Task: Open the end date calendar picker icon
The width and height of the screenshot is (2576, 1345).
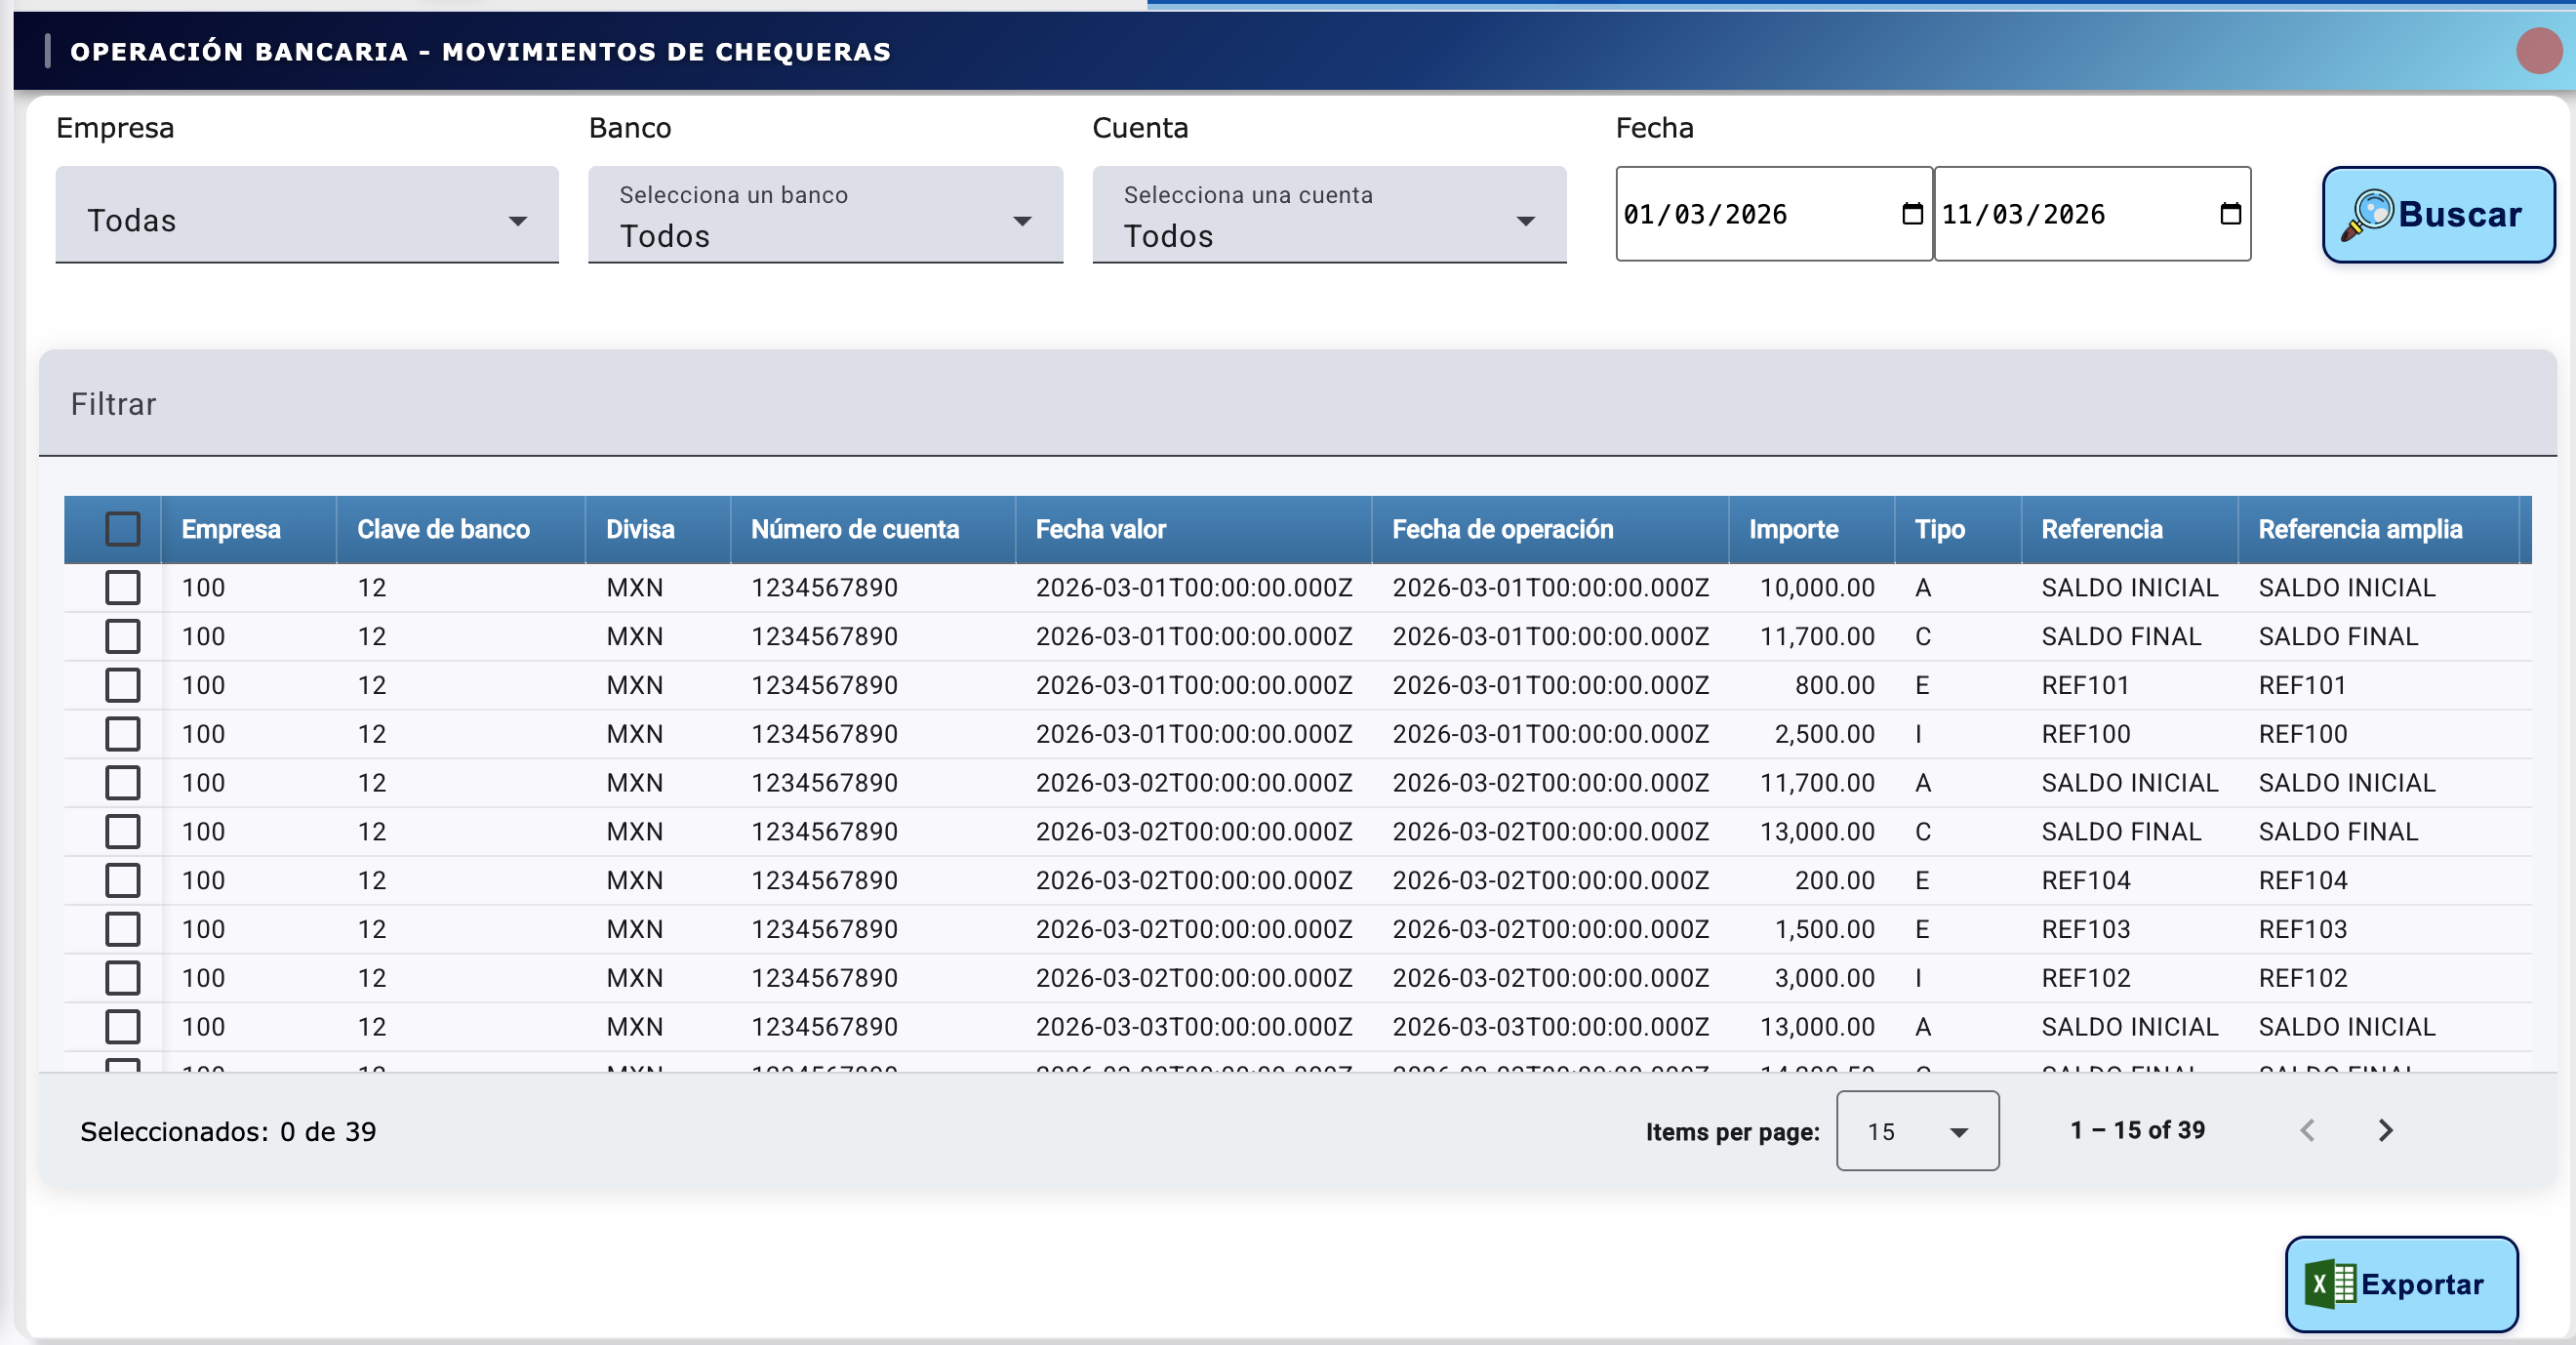Action: [x=2229, y=214]
